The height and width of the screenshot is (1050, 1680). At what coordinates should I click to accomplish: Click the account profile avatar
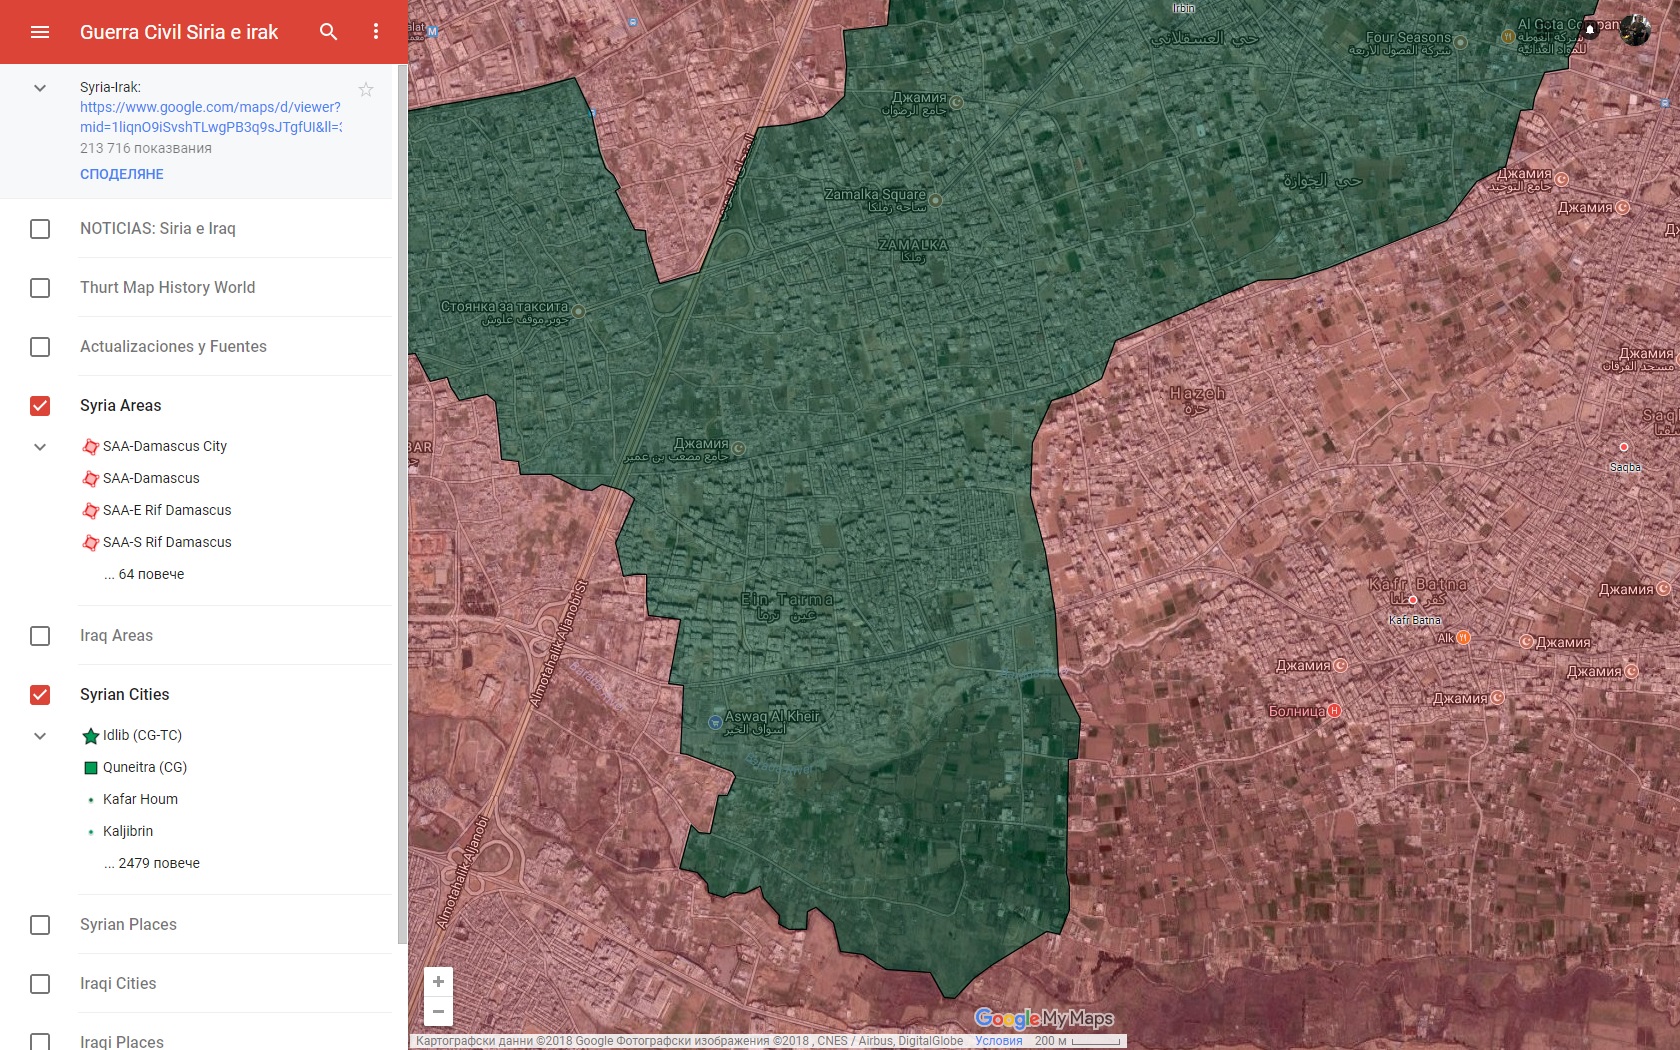click(1635, 30)
